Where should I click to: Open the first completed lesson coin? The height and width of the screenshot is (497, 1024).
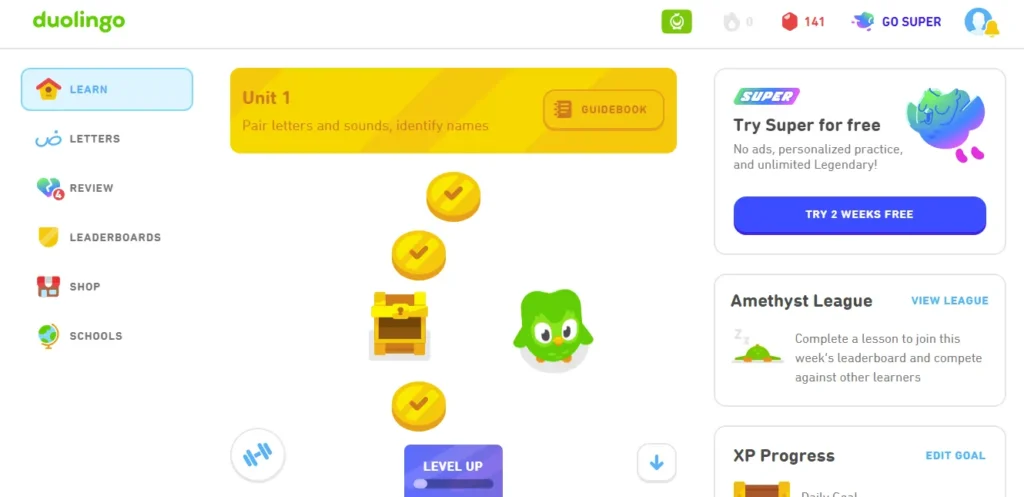point(453,196)
